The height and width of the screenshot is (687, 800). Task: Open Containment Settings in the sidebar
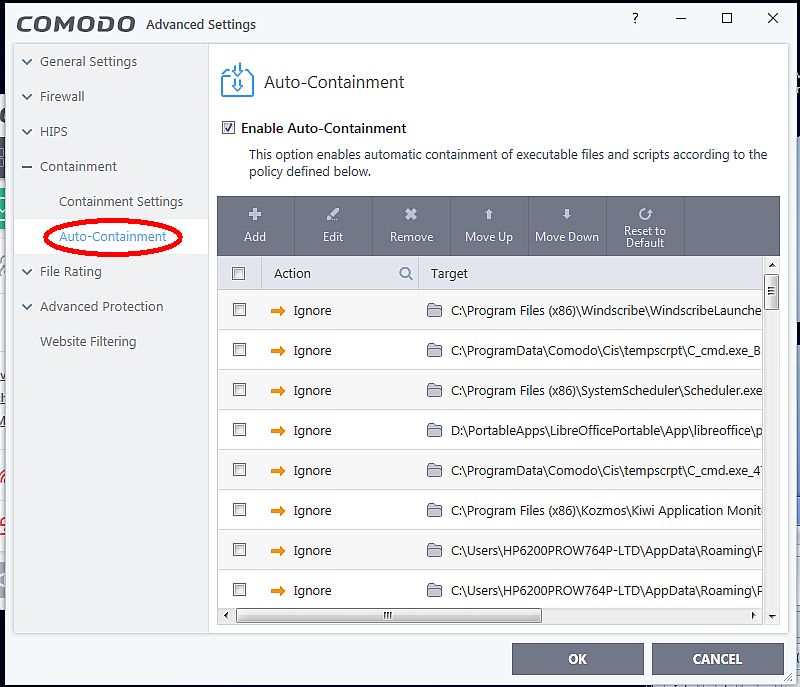121,201
